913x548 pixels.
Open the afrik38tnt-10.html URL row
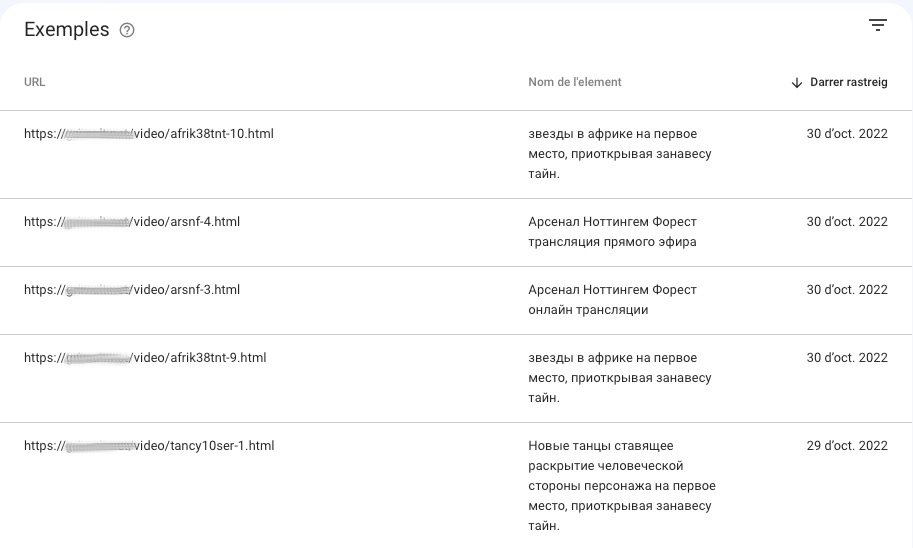tap(149, 134)
